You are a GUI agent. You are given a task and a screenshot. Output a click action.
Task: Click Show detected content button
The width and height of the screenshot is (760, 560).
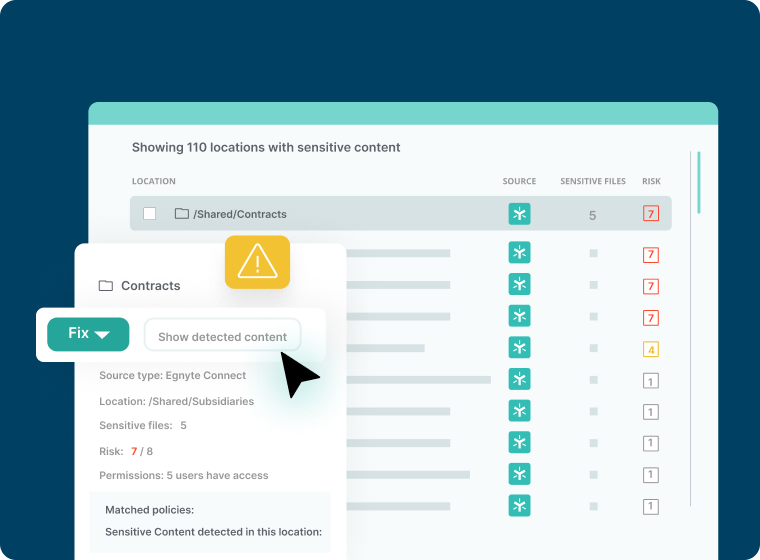222,337
